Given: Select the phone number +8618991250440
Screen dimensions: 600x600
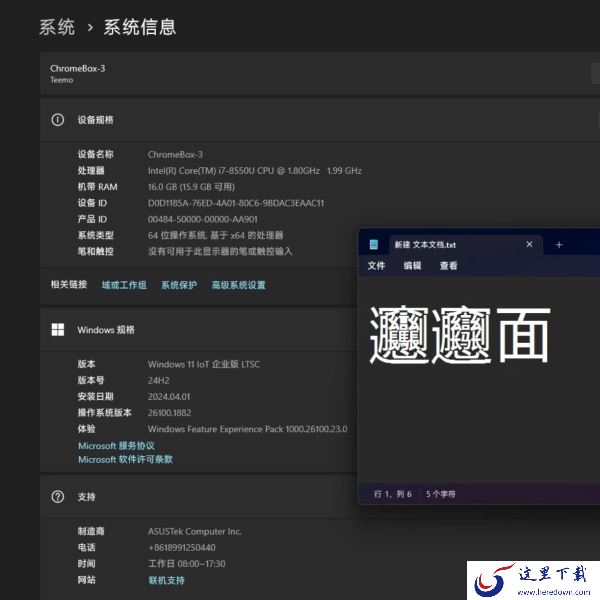Looking at the screenshot, I should 182,548.
